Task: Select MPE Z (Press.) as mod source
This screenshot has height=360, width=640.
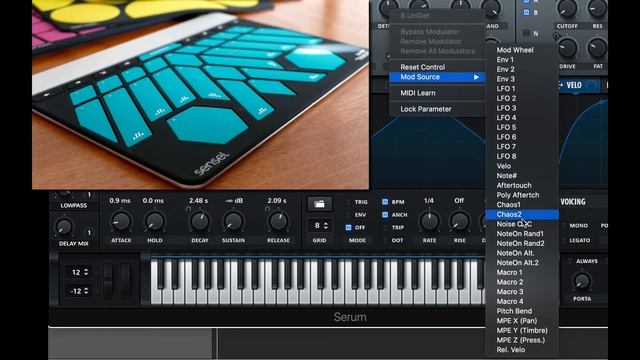Action: [522, 340]
